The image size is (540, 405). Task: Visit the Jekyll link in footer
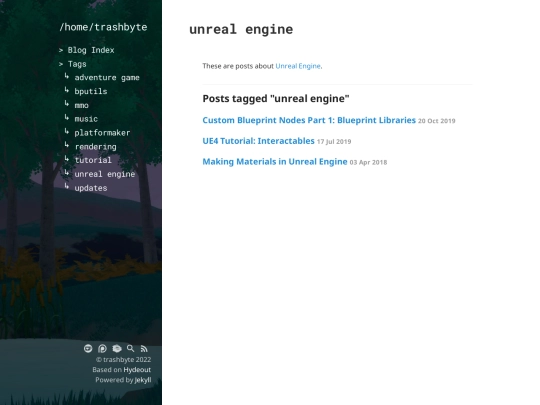tap(143, 380)
